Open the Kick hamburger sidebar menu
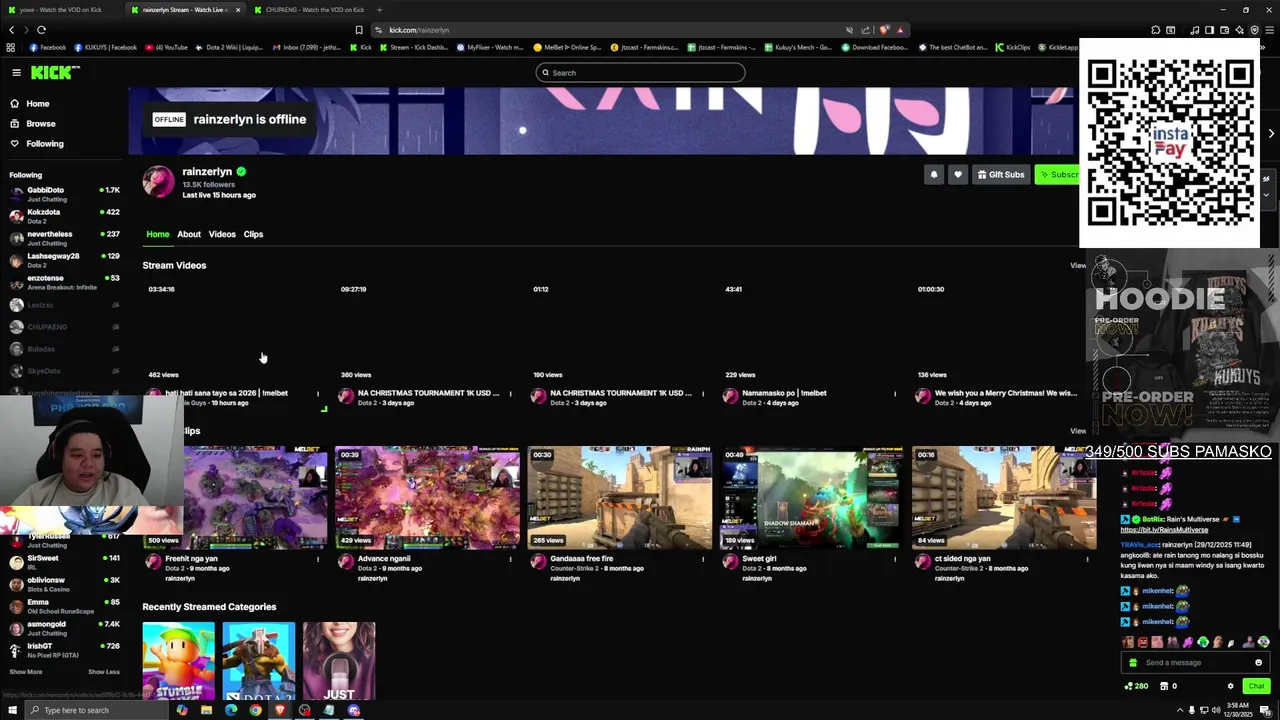Image resolution: width=1280 pixels, height=720 pixels. [16, 72]
